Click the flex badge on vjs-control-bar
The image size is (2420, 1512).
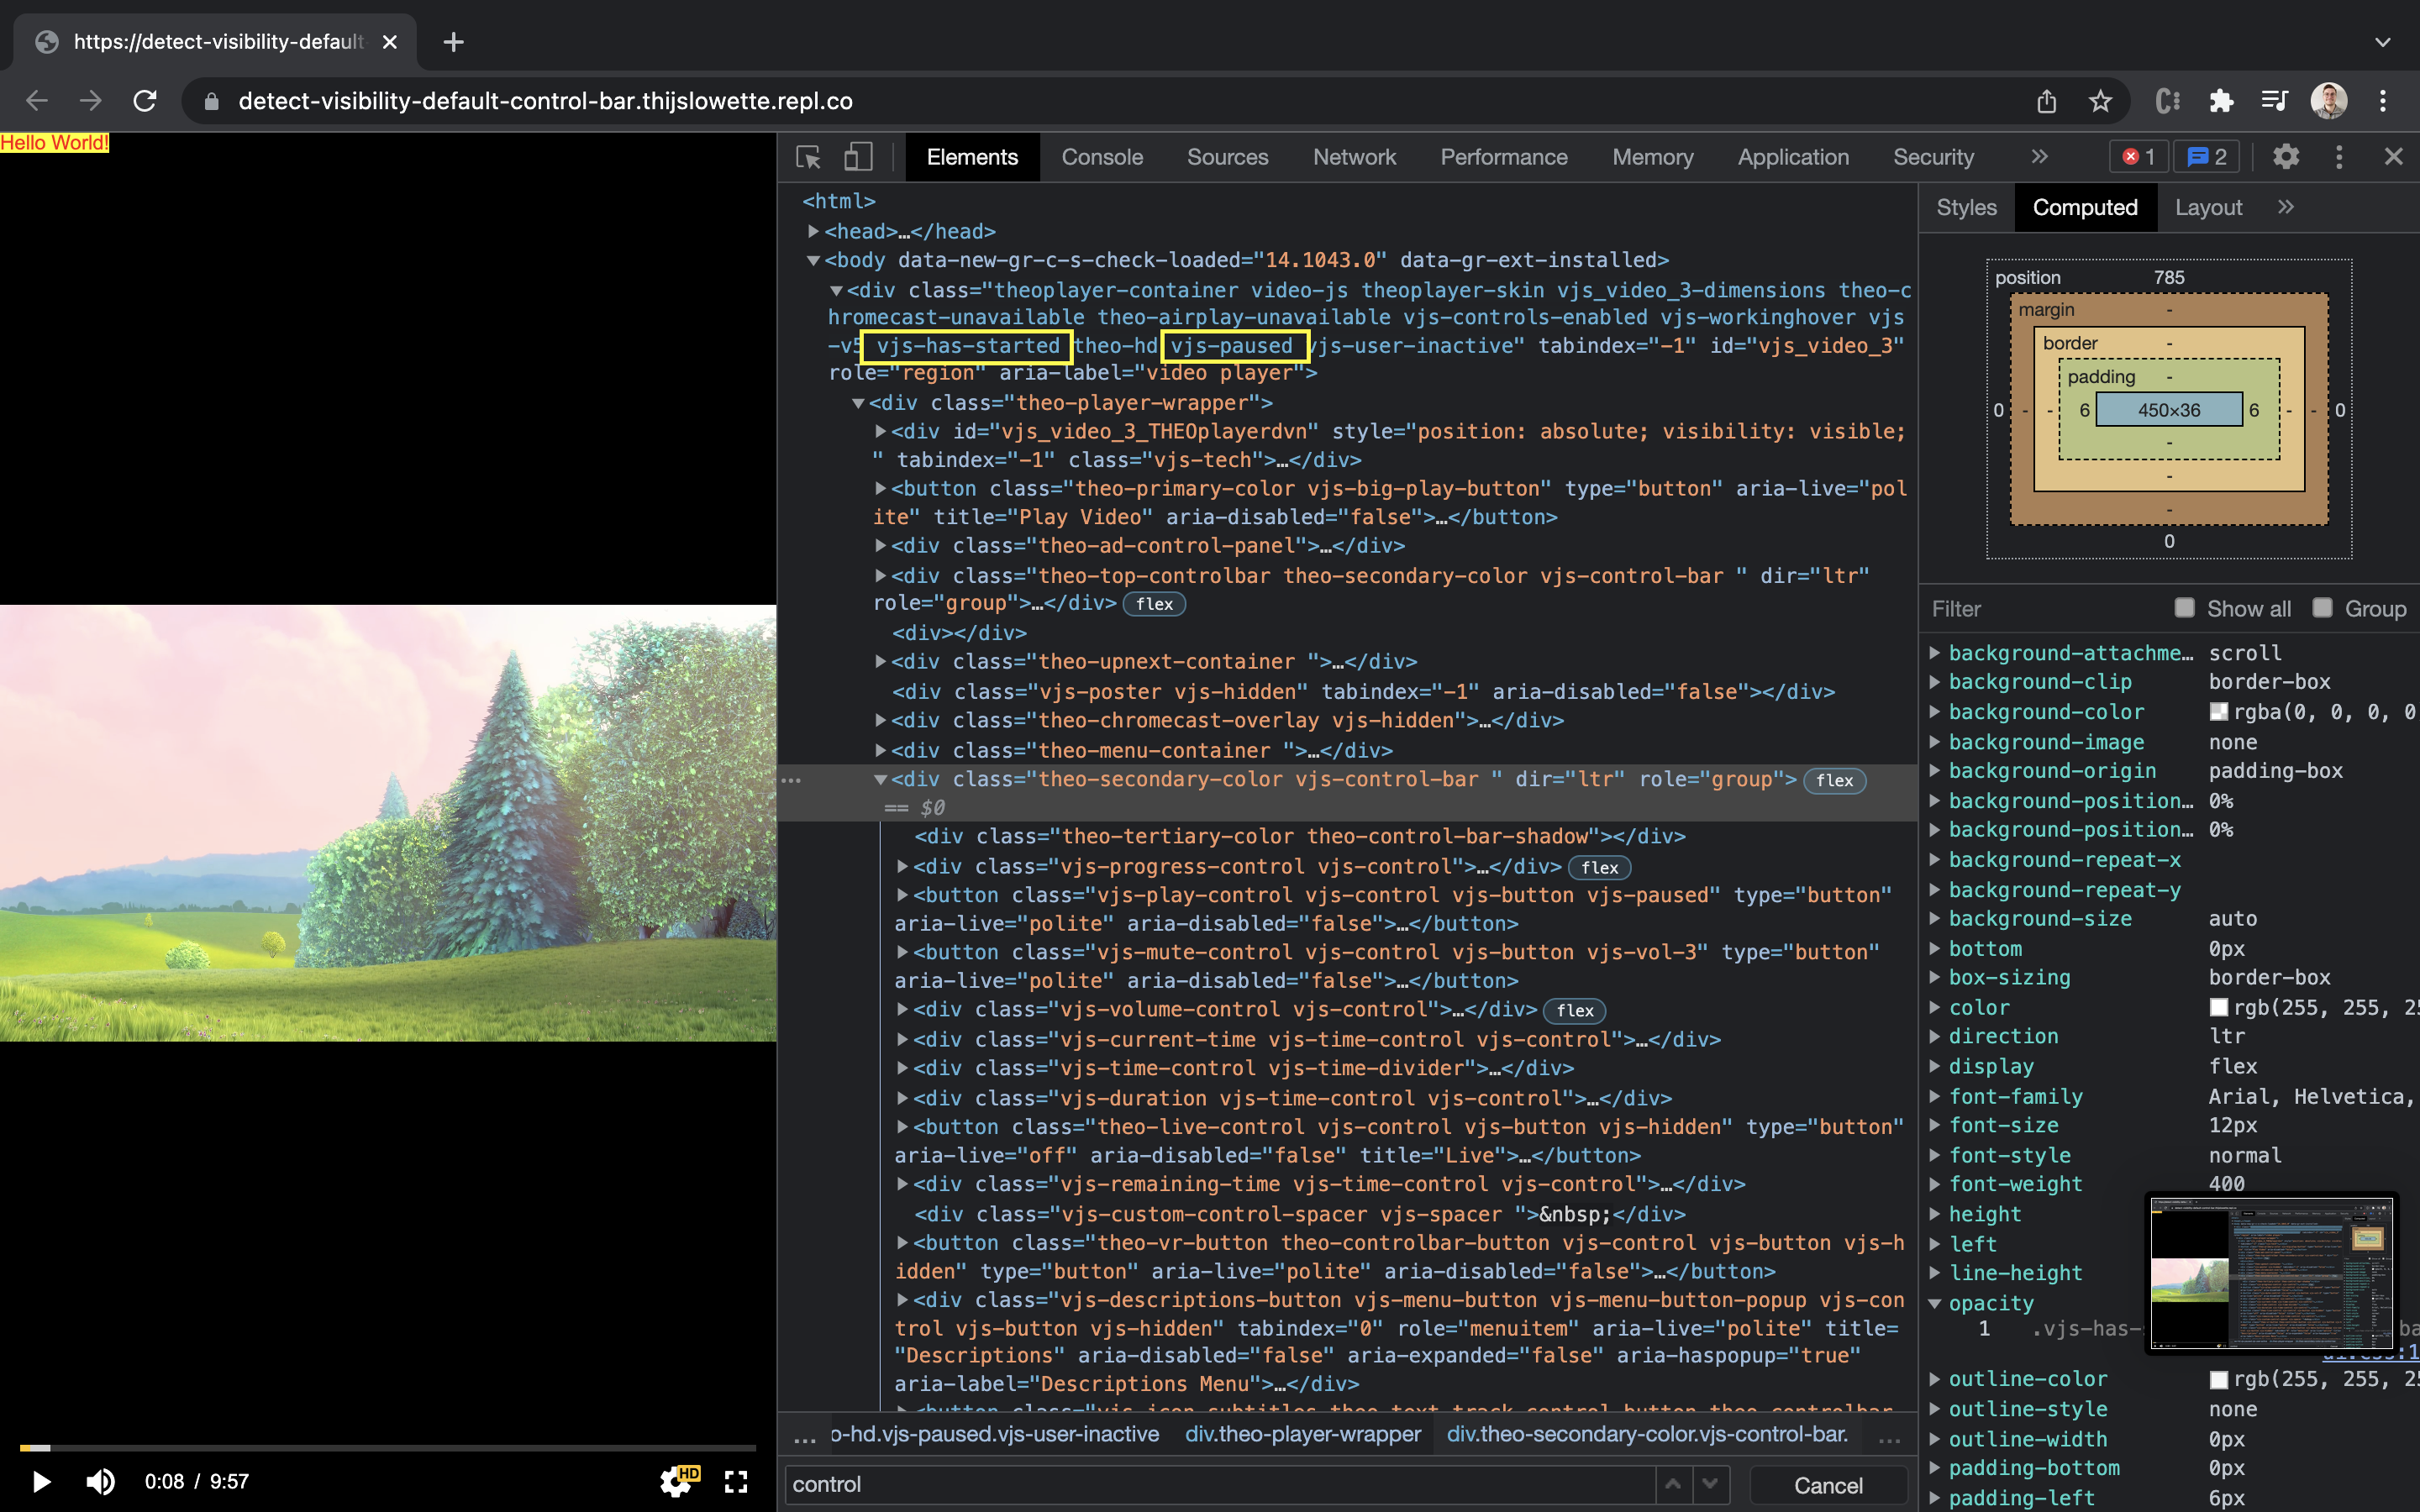pyautogui.click(x=1834, y=780)
